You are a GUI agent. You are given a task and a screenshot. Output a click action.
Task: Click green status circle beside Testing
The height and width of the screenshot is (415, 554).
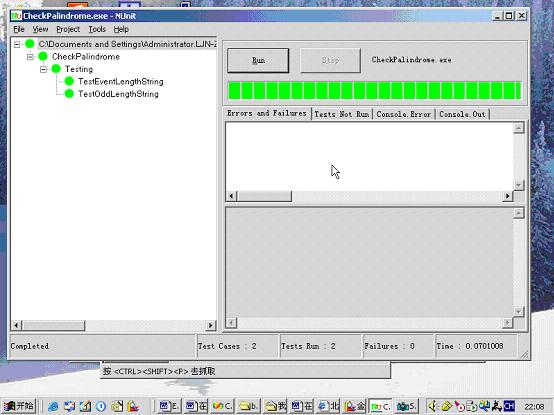click(56, 69)
